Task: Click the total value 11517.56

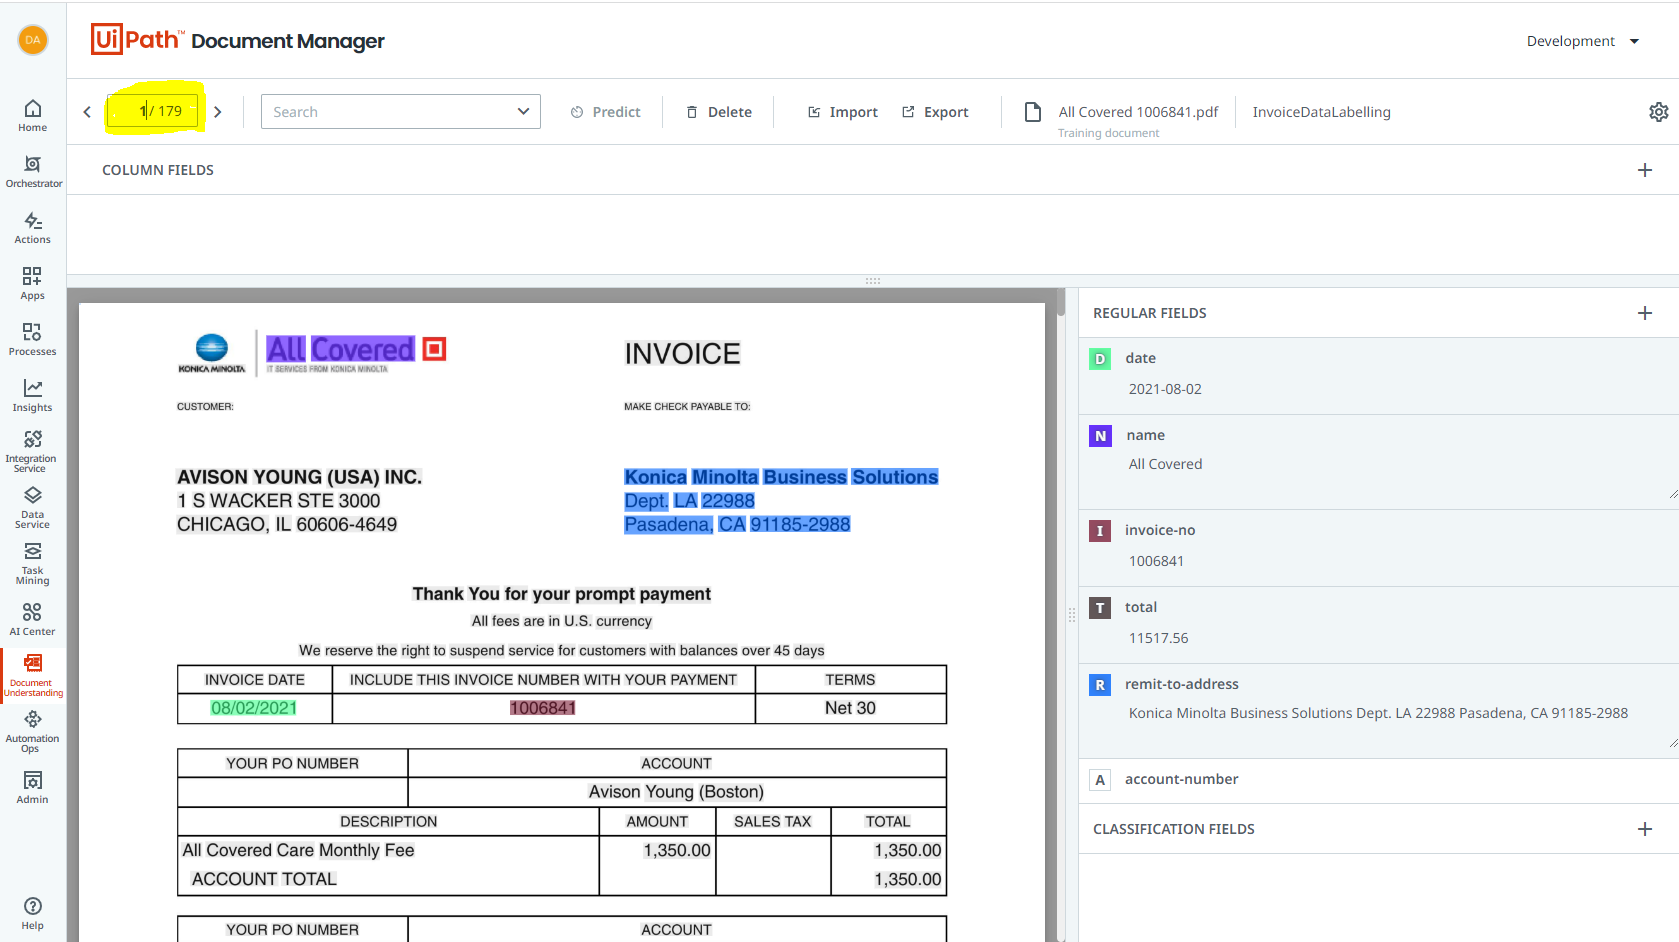Action: pos(1158,638)
